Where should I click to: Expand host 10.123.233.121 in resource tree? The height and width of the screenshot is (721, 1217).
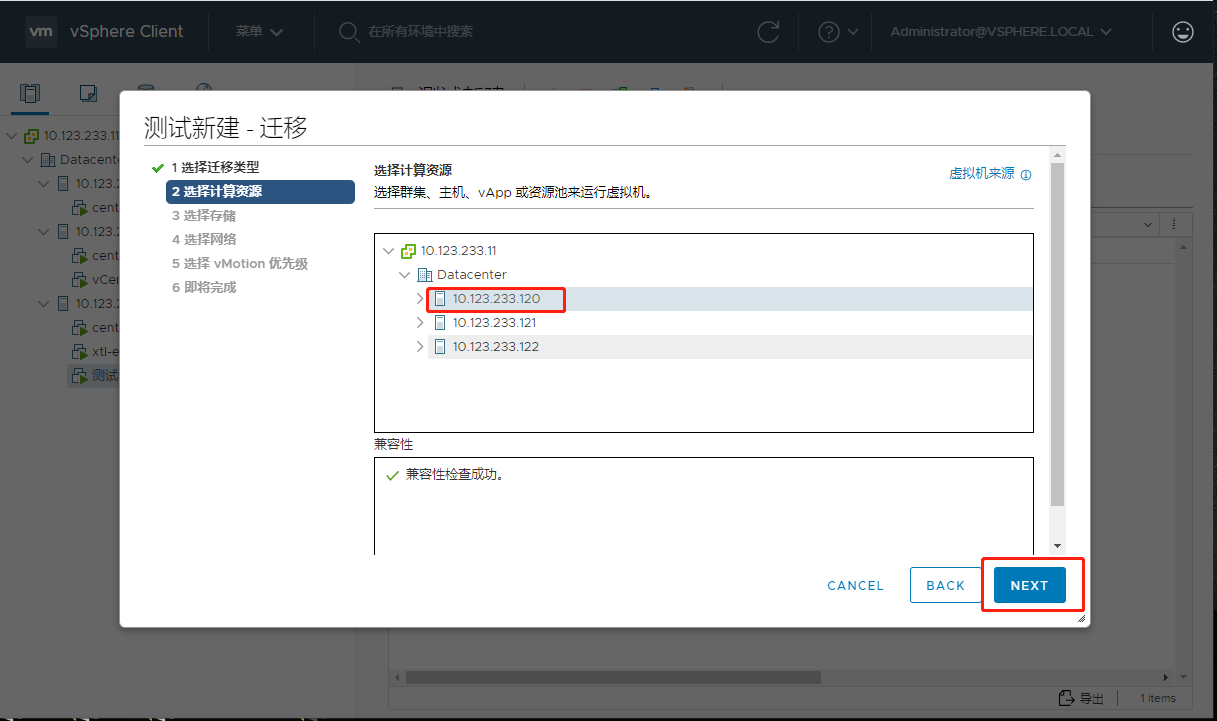coord(421,322)
